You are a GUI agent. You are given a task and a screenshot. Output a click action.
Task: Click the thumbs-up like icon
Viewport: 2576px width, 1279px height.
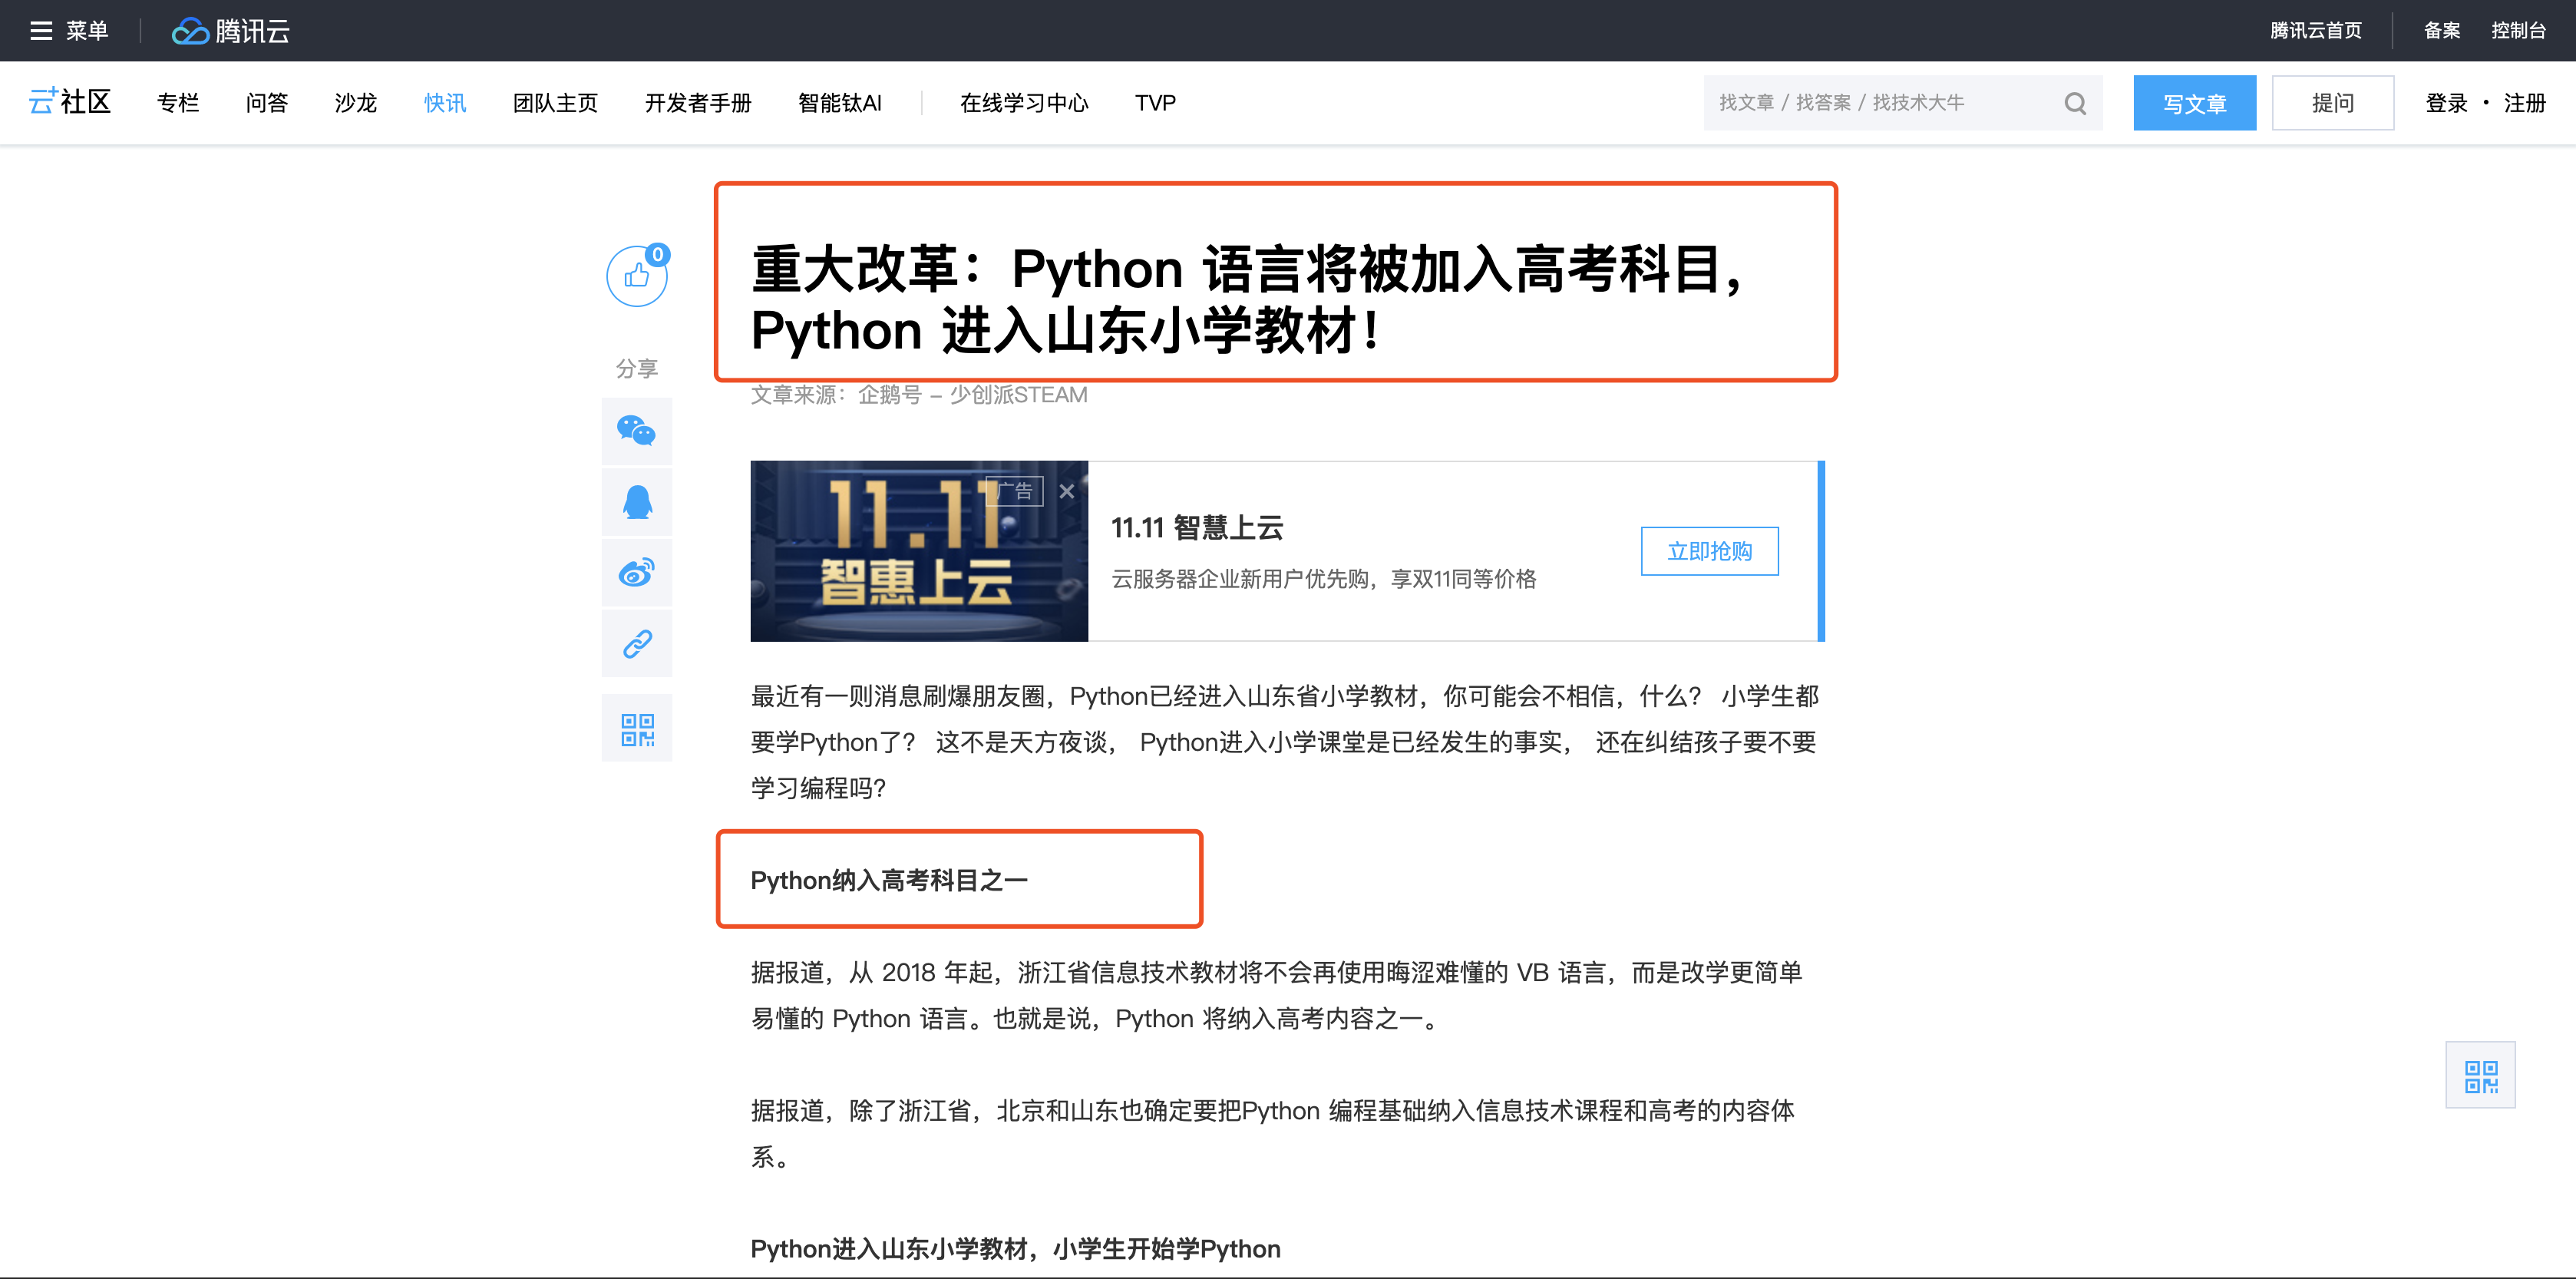[x=636, y=276]
